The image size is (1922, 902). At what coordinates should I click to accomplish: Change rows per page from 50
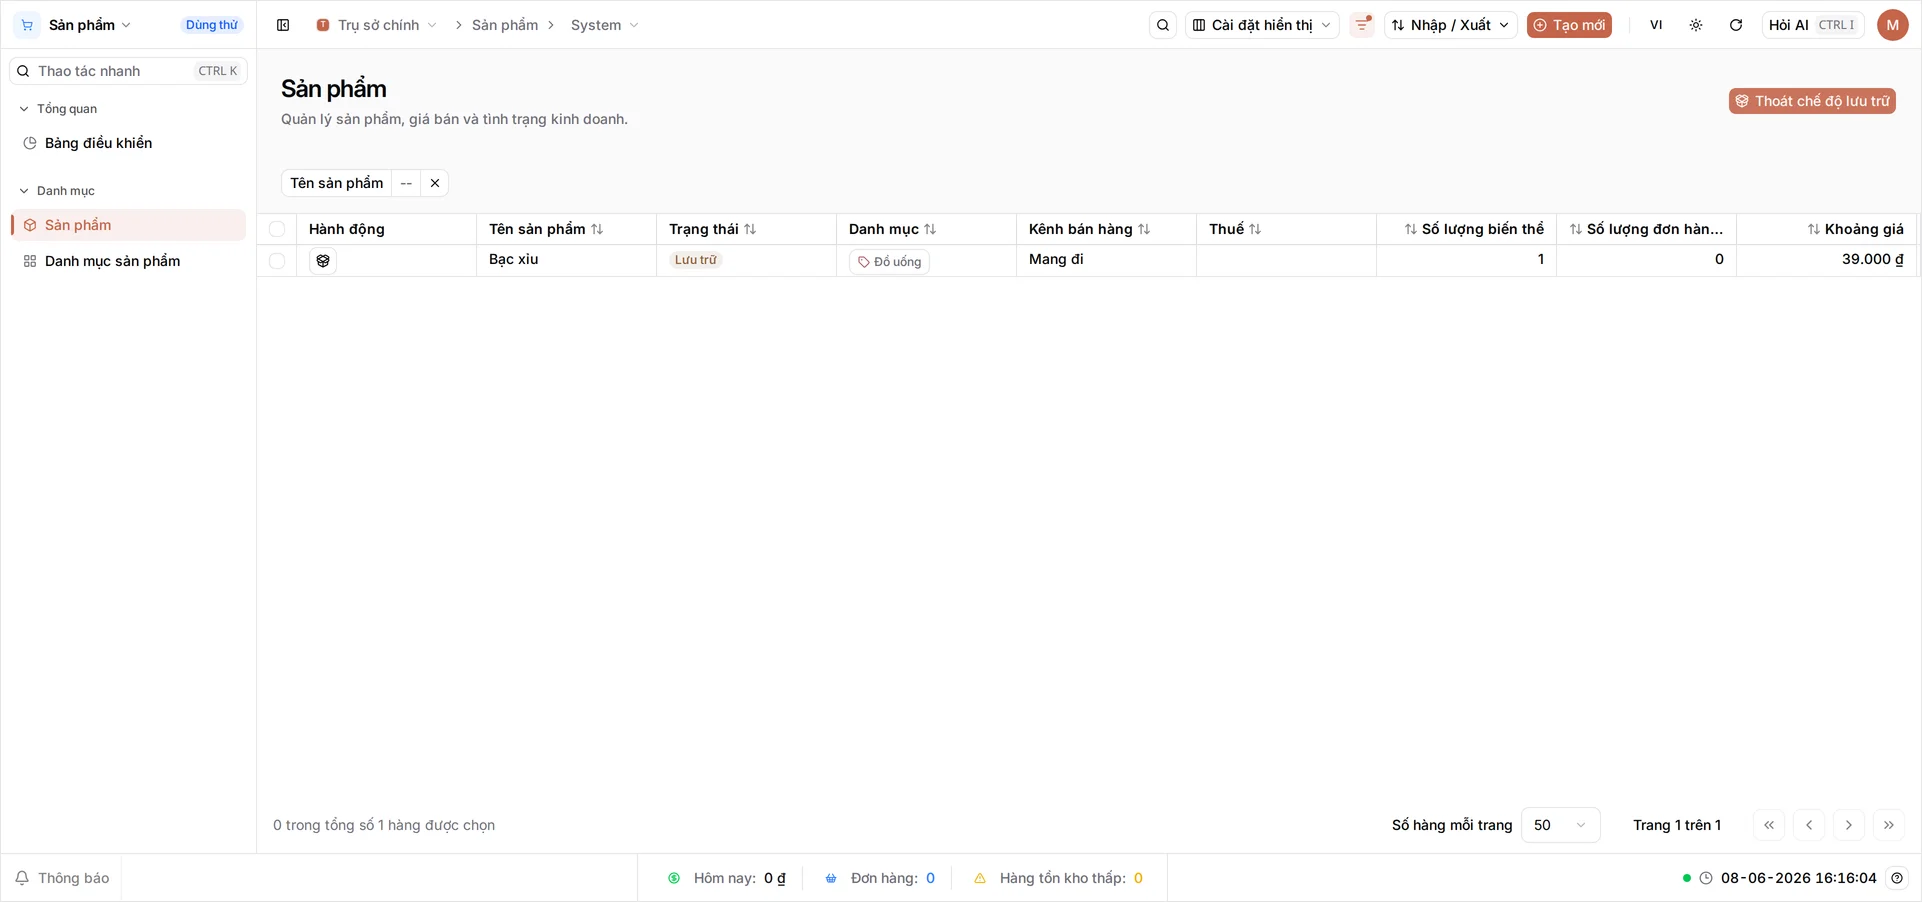click(x=1560, y=825)
